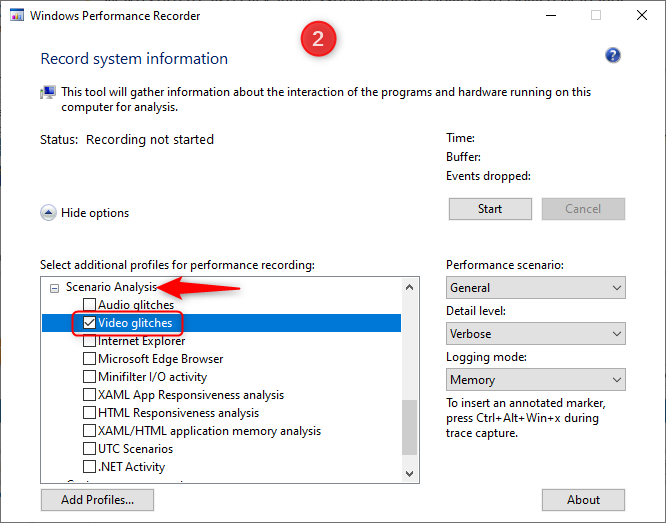Select the .NET Activity list item

pyautogui.click(x=131, y=467)
